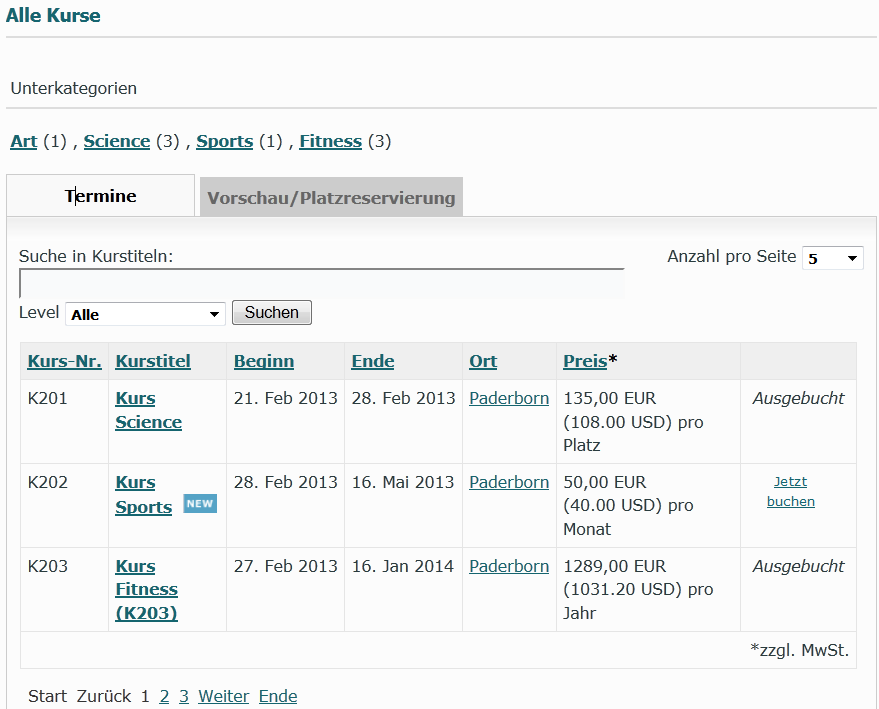Sort the table by Kurs-Nr. column

[65, 361]
